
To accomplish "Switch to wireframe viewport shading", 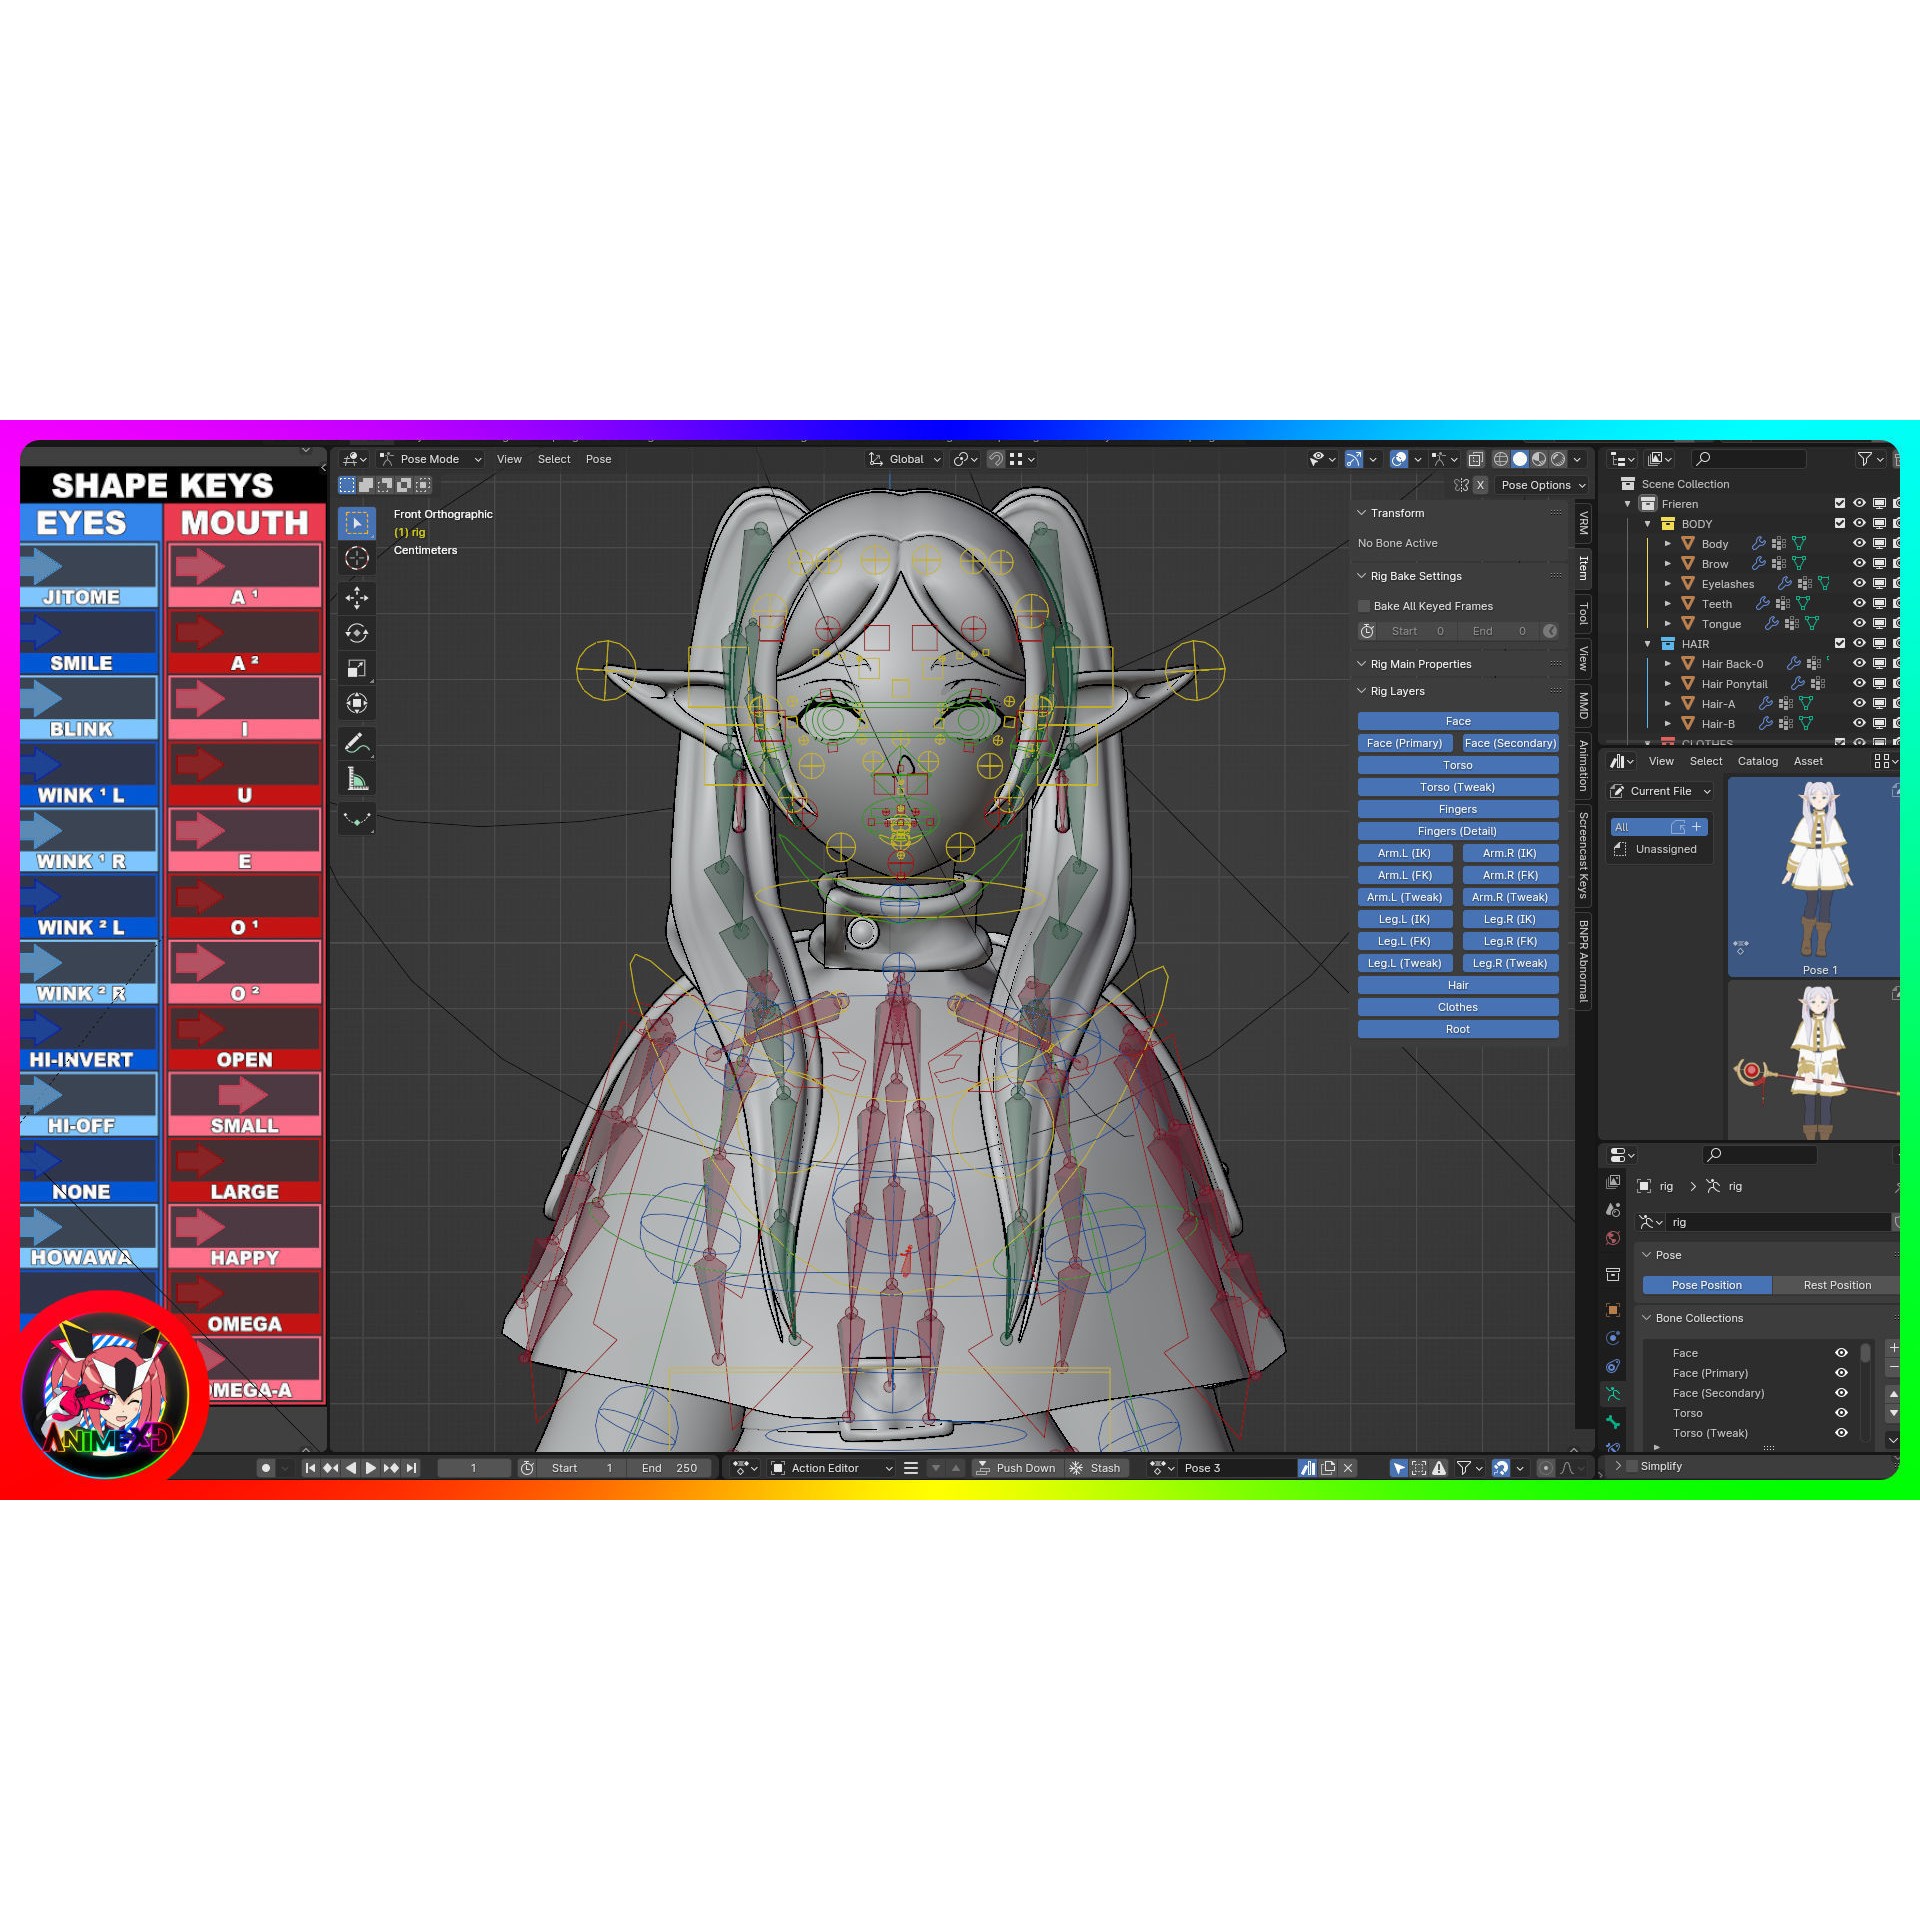I will pyautogui.click(x=1501, y=459).
